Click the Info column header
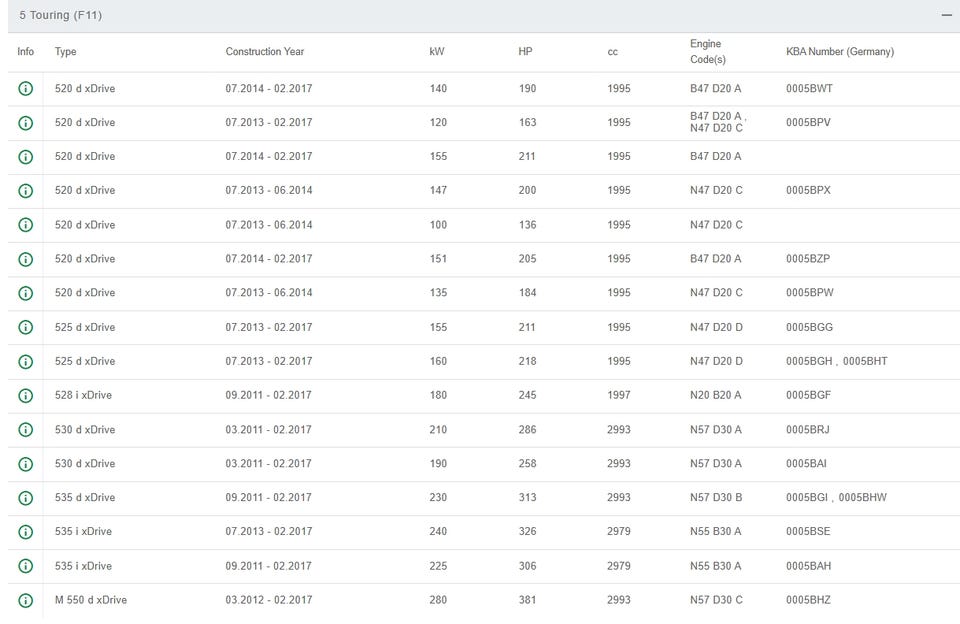Viewport: 960px width, 624px height. (26, 51)
